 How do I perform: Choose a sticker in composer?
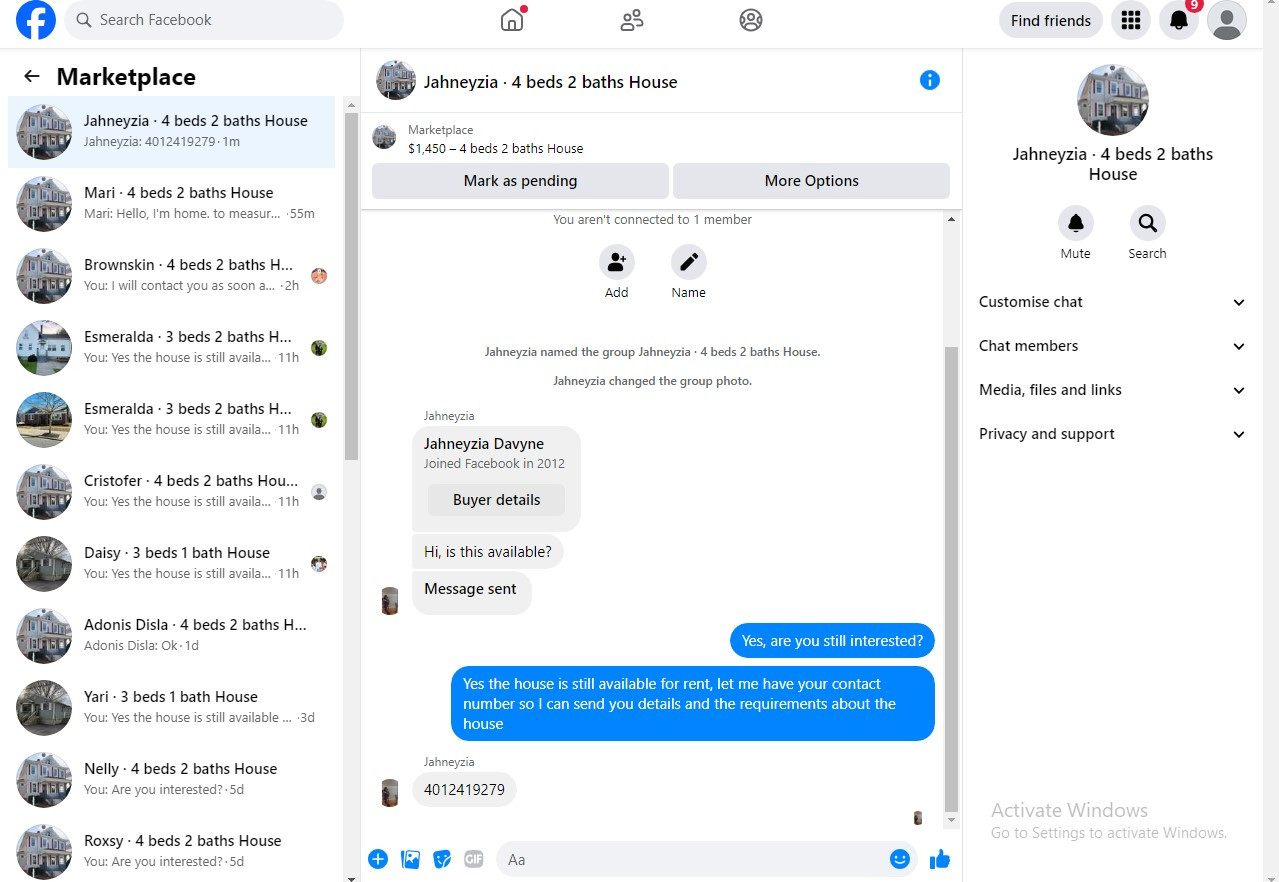tap(442, 859)
